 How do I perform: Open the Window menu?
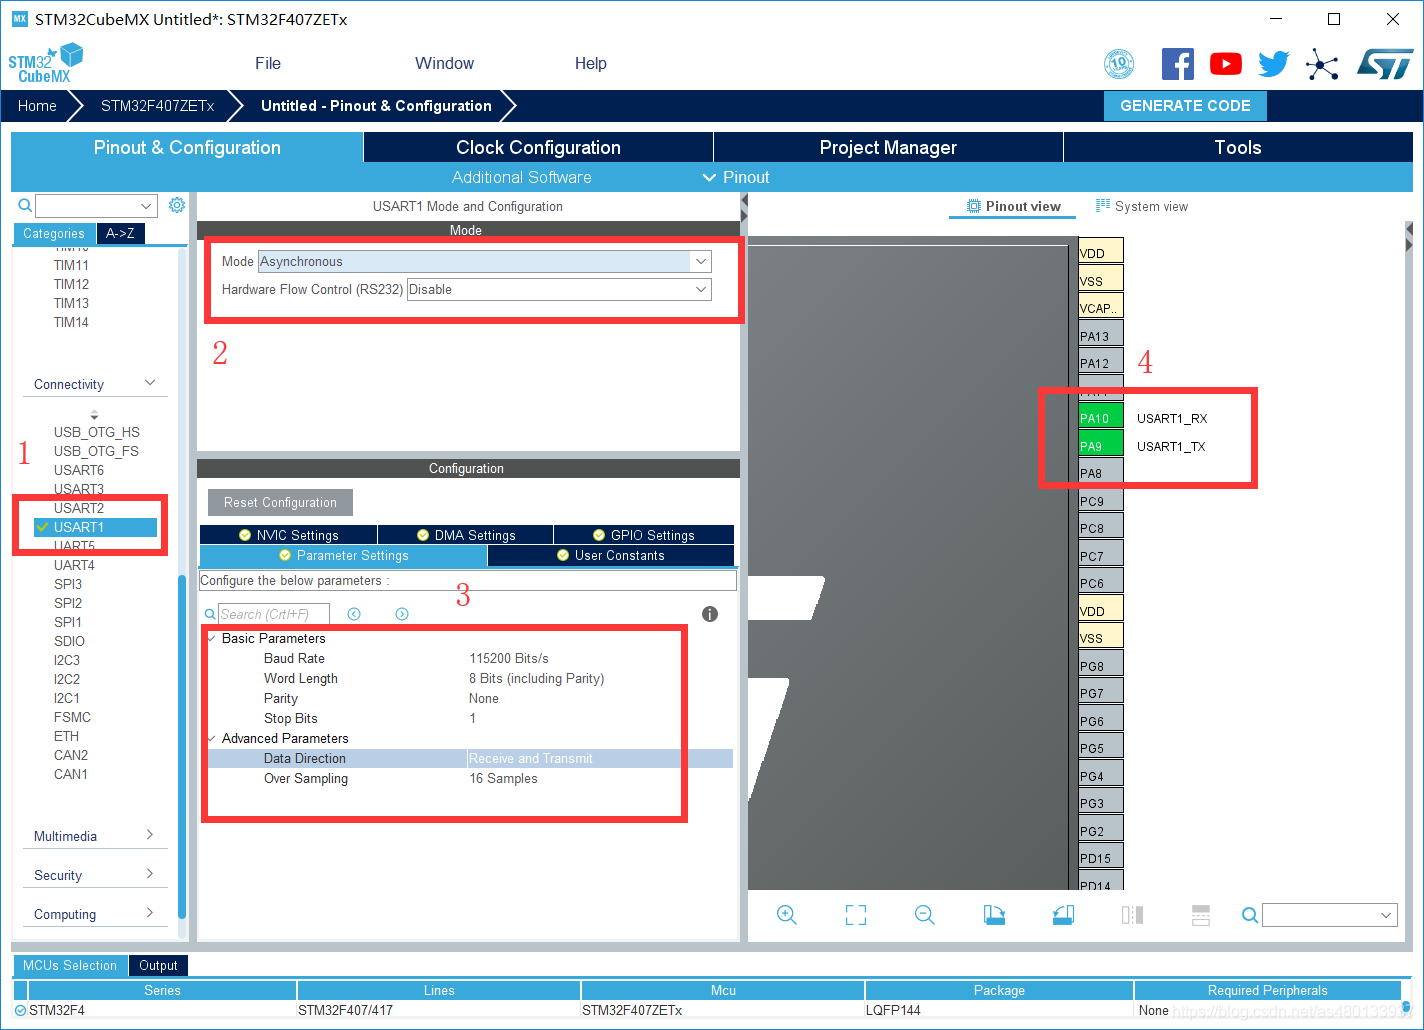[444, 63]
